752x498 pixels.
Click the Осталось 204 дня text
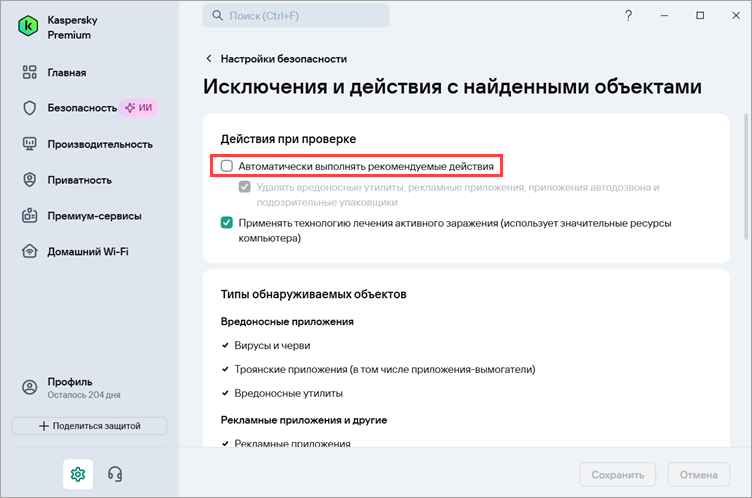point(83,395)
